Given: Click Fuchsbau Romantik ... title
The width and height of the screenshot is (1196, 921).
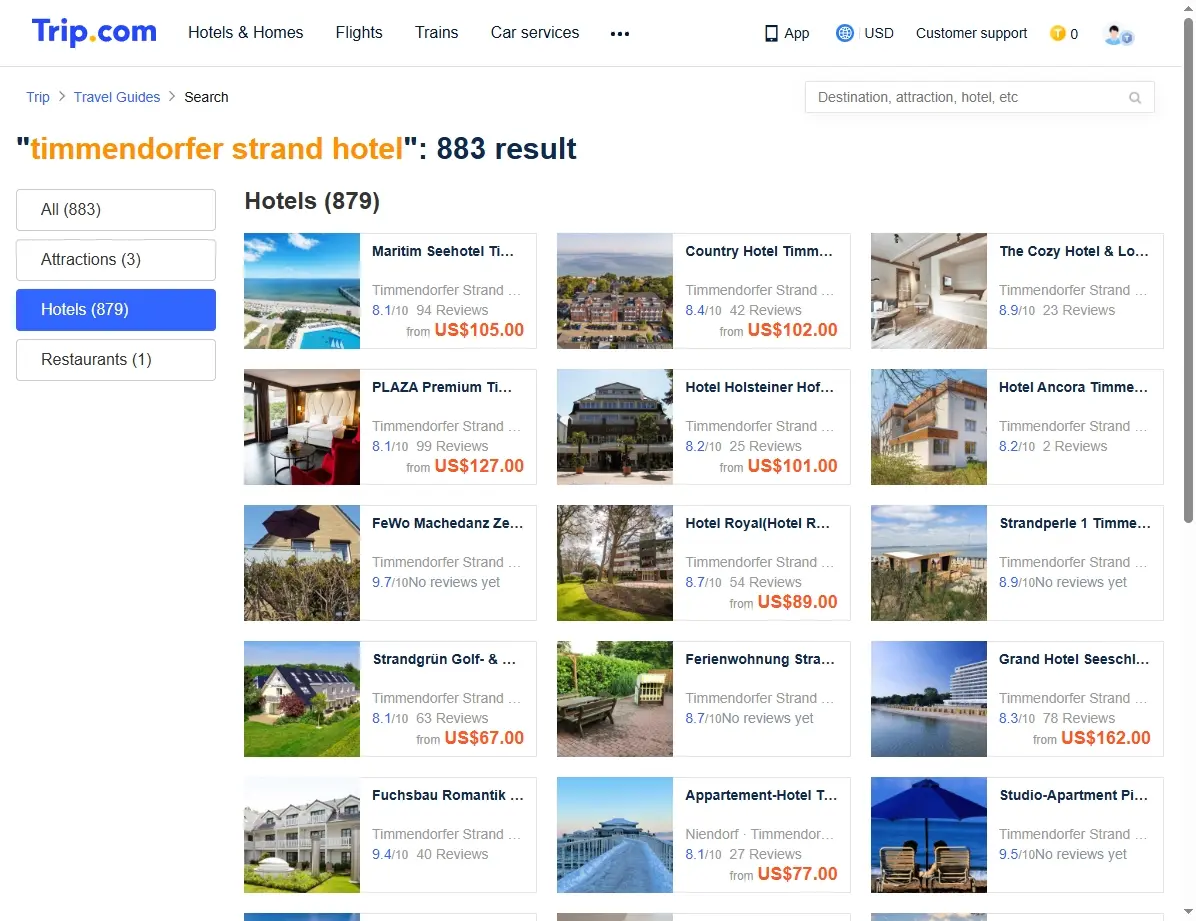Looking at the screenshot, I should (x=448, y=795).
